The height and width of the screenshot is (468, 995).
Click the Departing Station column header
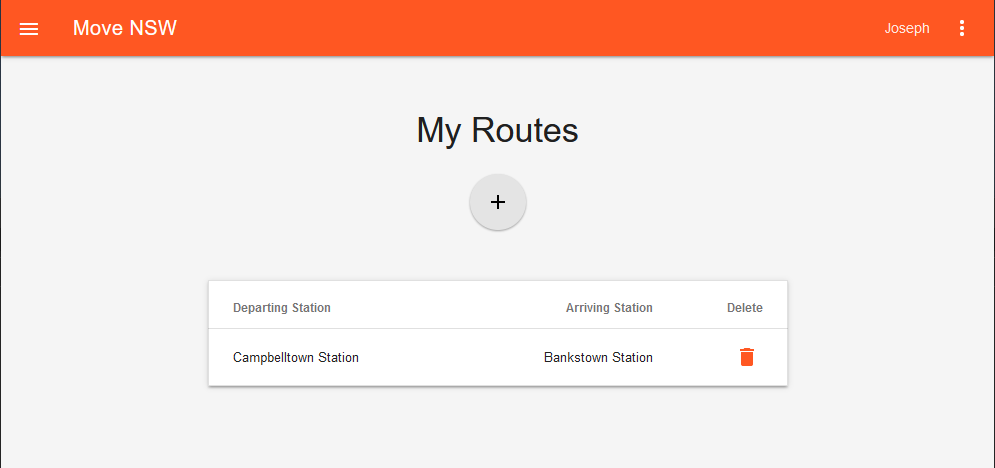(x=282, y=308)
